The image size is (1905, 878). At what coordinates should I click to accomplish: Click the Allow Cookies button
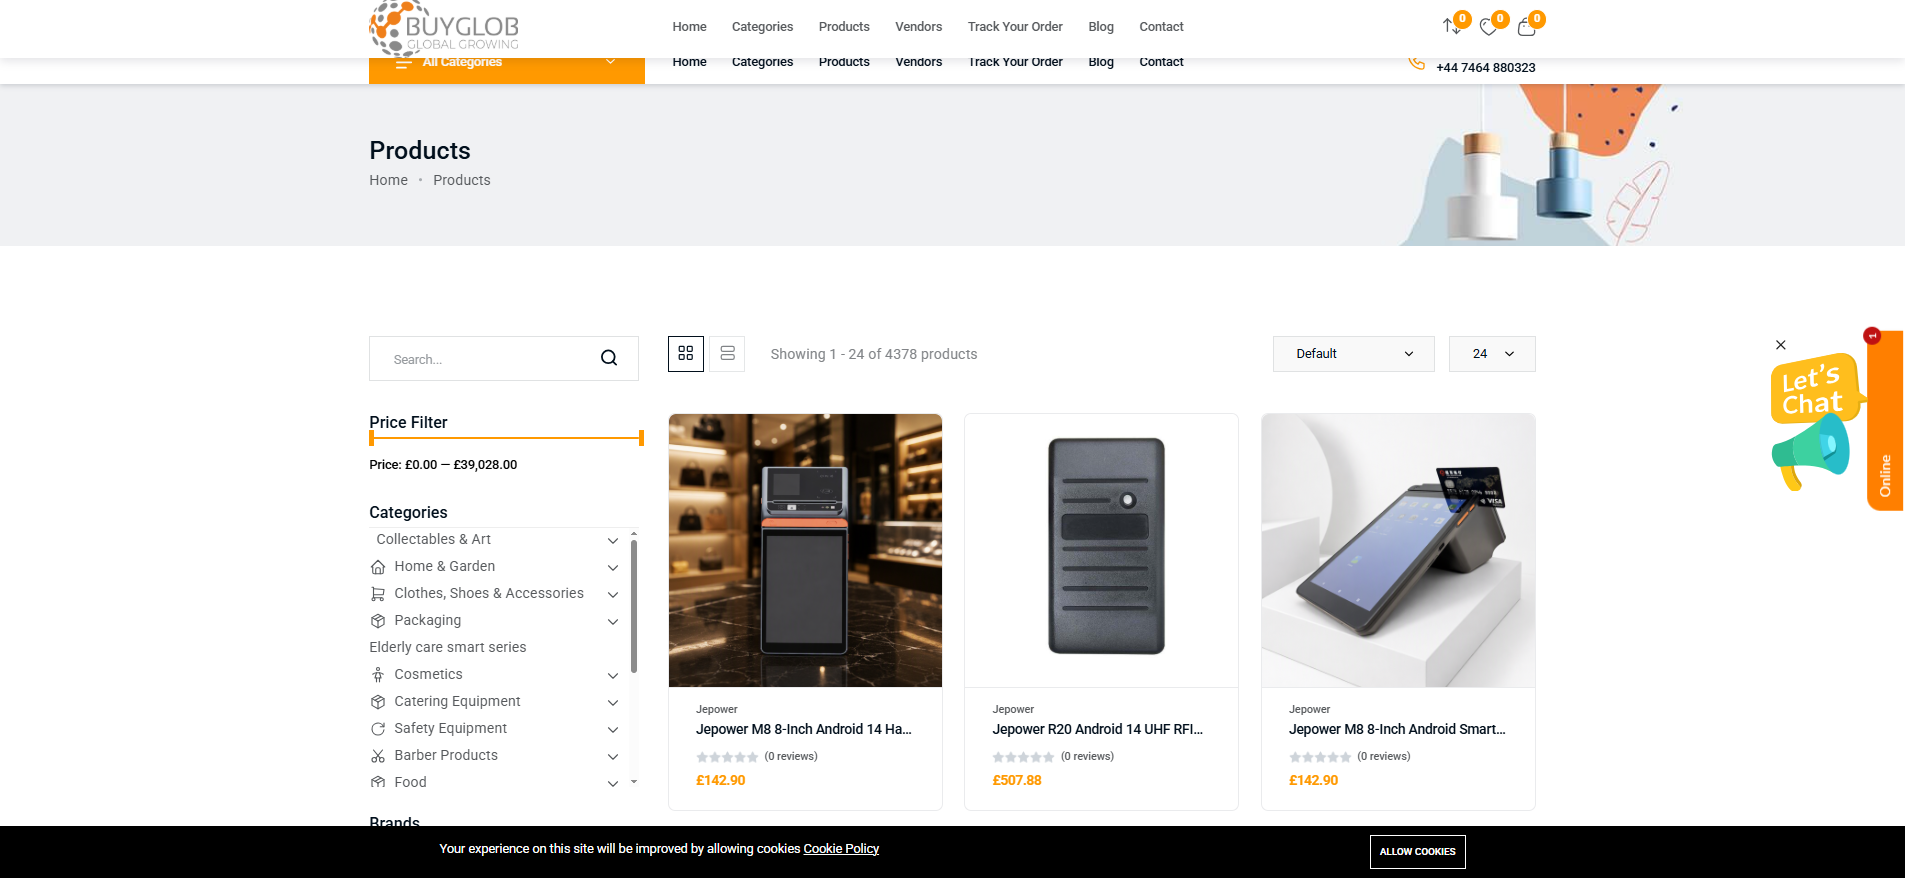1417,852
